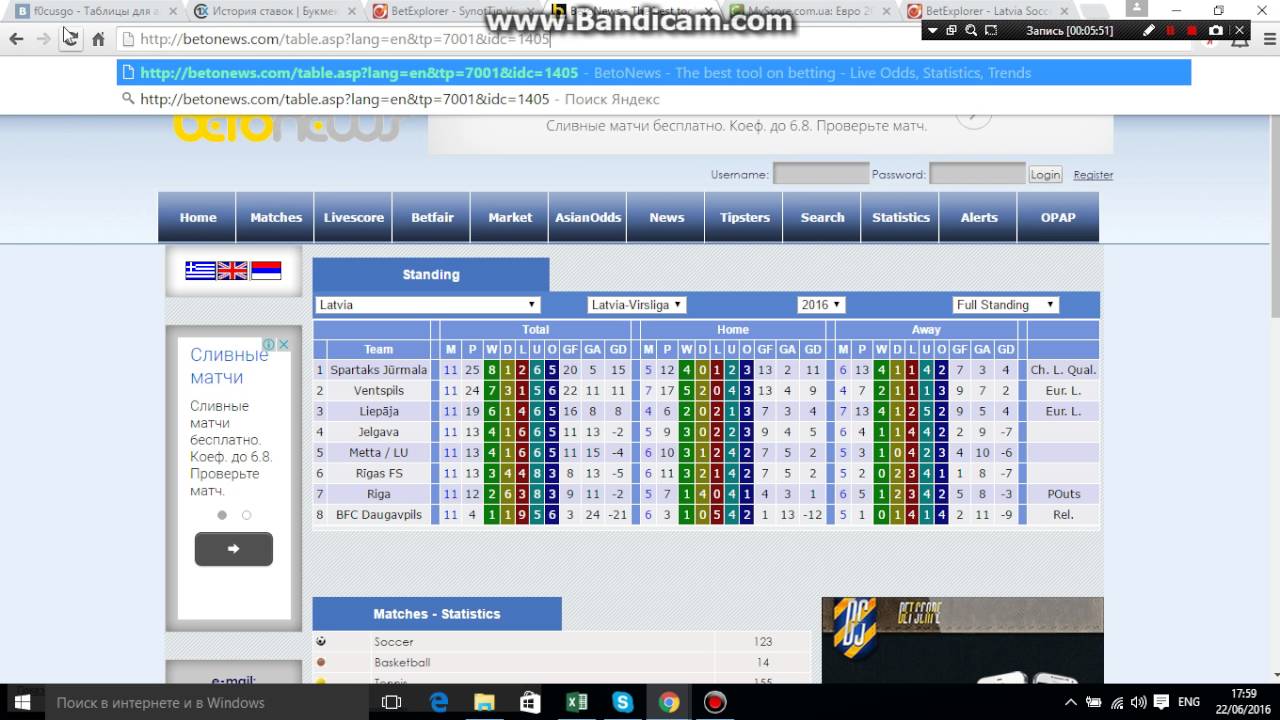Click the Spartaks Jūrmala team link
1280x720 pixels.
tap(378, 370)
